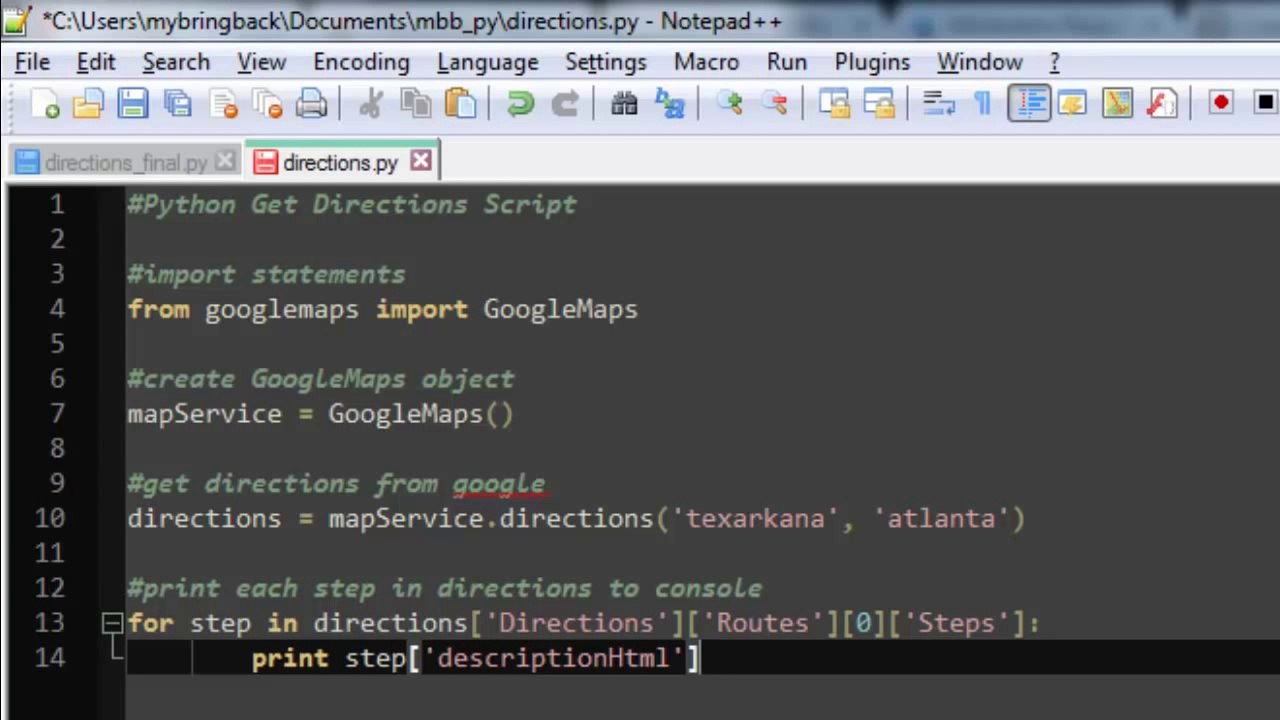Close the directions.py tab

[x=421, y=161]
